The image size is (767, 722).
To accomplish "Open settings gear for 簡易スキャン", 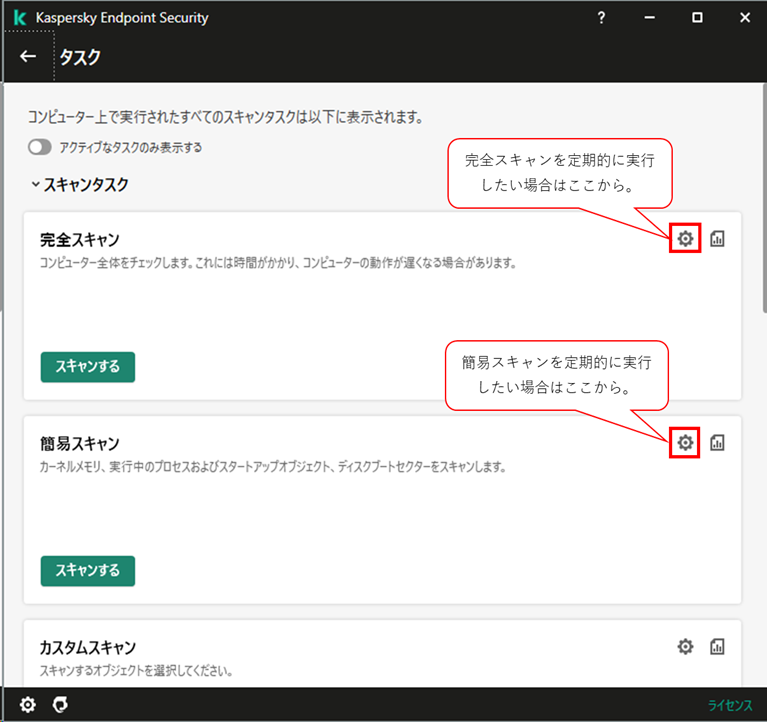I will coord(685,442).
